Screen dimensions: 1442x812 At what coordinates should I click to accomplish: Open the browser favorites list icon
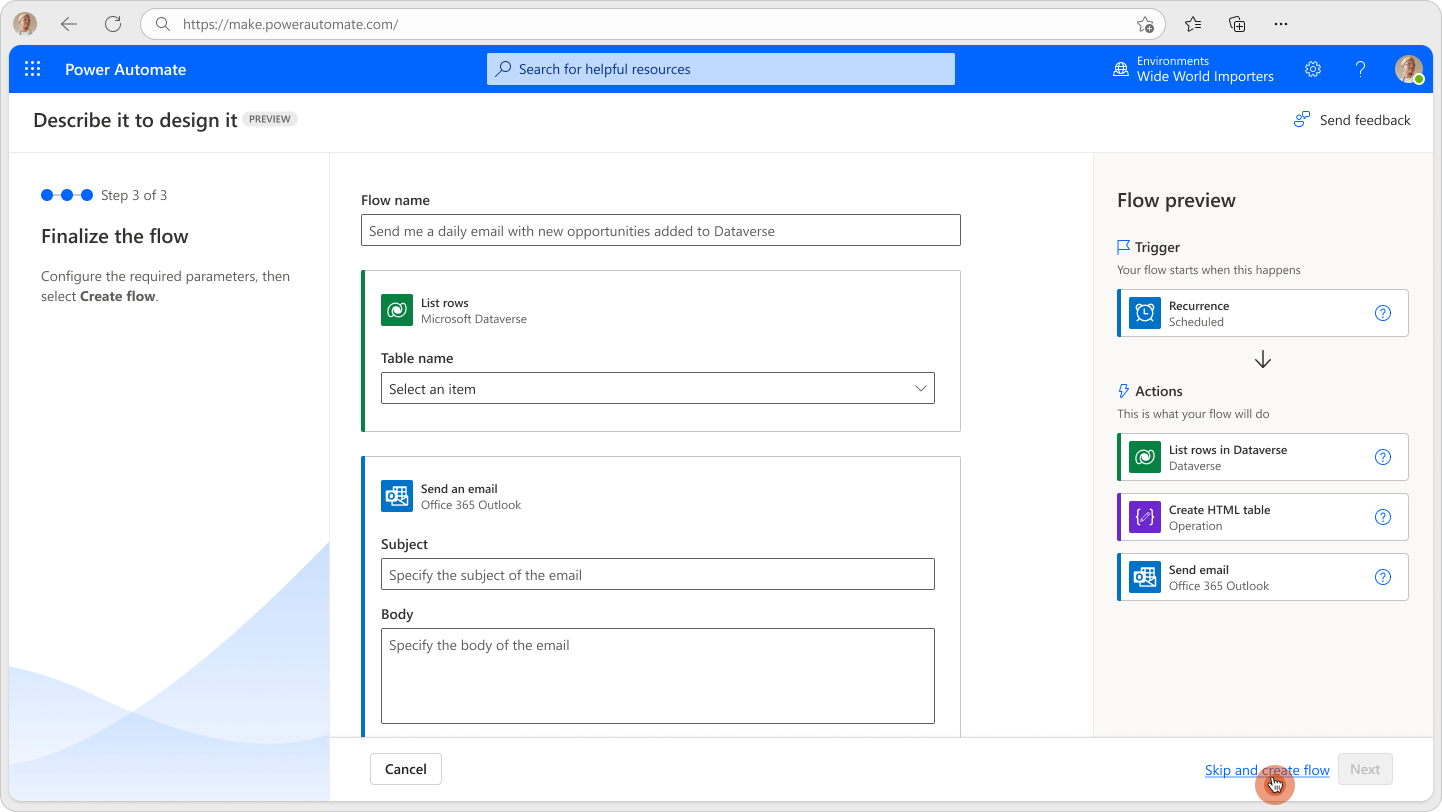coord(1193,24)
